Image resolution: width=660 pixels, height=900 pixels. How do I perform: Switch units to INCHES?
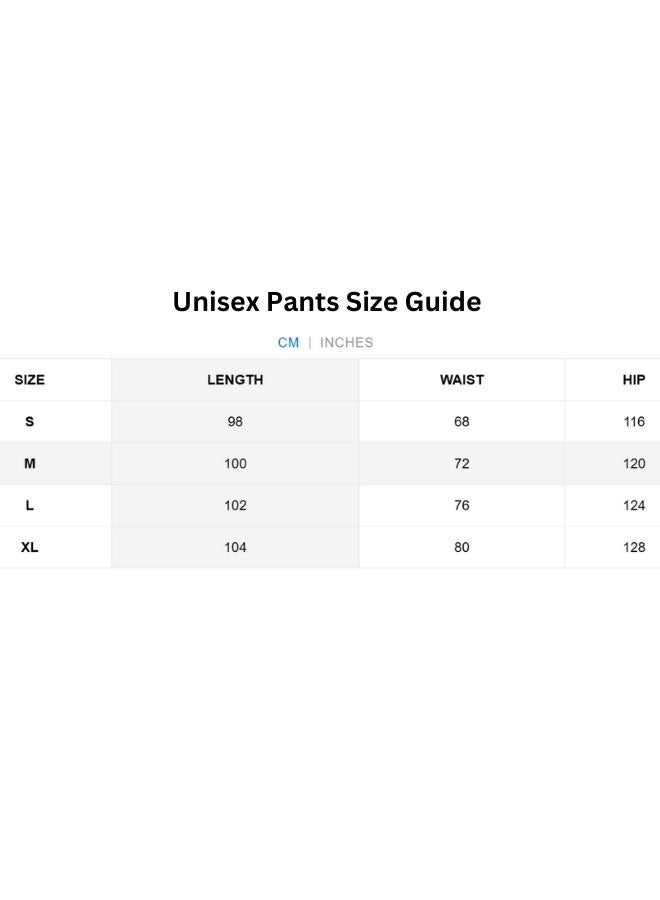[346, 342]
